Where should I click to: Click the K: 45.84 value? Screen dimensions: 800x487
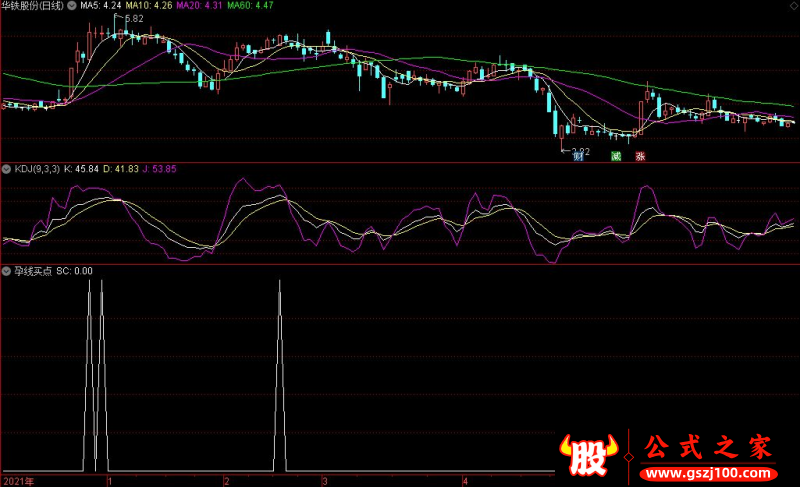pyautogui.click(x=81, y=169)
